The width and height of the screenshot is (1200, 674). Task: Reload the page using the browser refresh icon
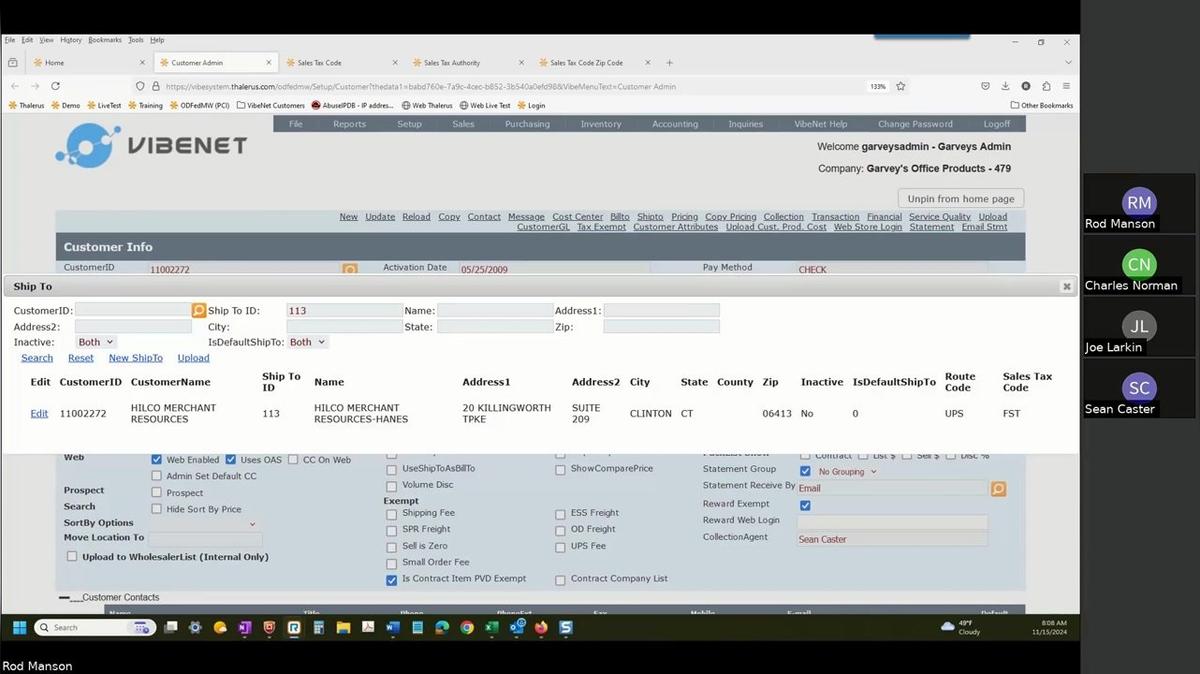(x=55, y=87)
